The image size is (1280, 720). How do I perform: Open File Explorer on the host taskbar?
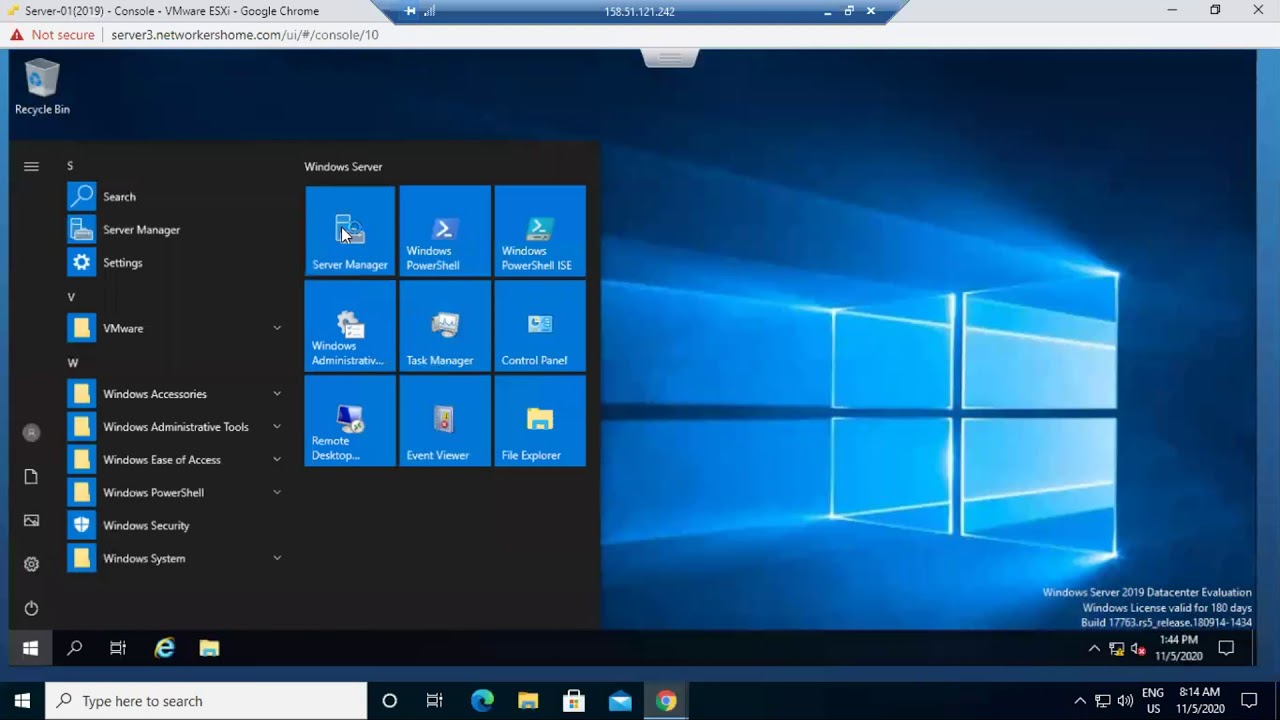coord(528,701)
